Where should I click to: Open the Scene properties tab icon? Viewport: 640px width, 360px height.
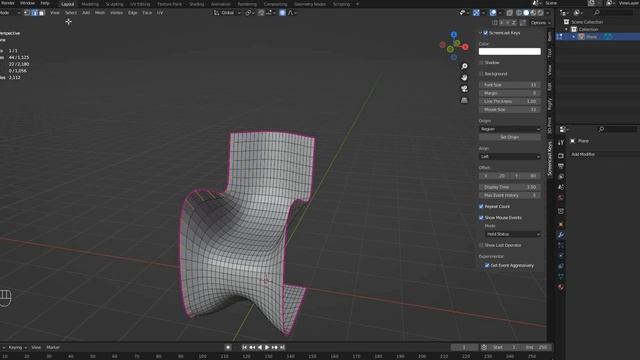click(561, 187)
